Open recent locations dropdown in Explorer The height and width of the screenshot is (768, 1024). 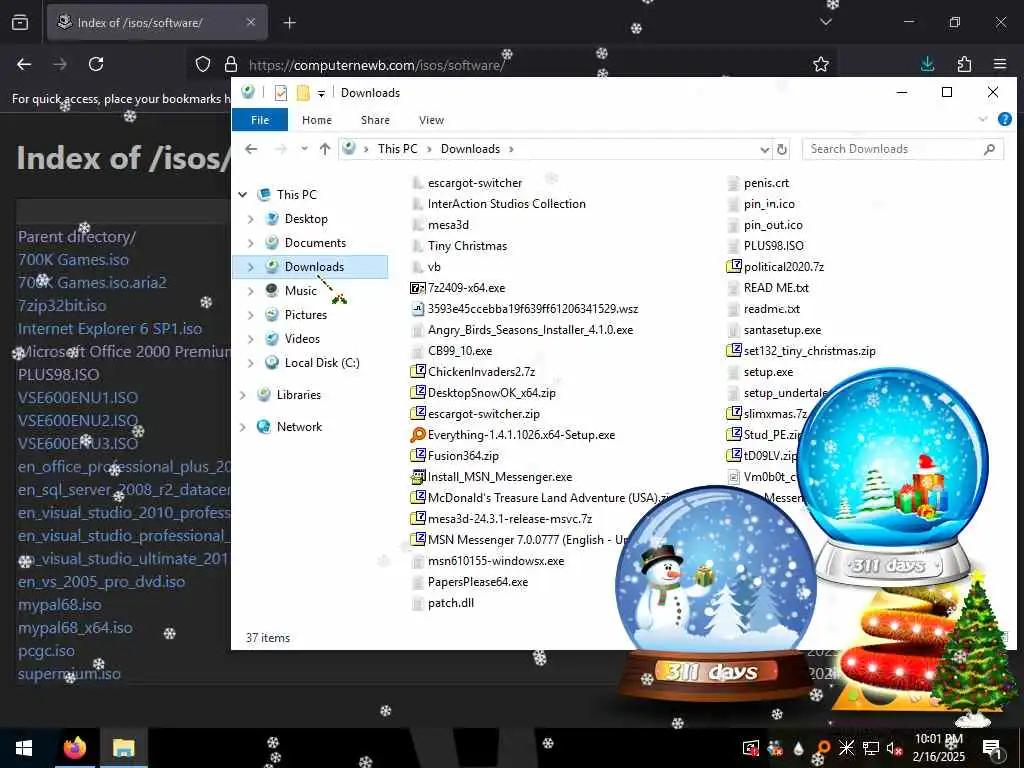tap(304, 149)
